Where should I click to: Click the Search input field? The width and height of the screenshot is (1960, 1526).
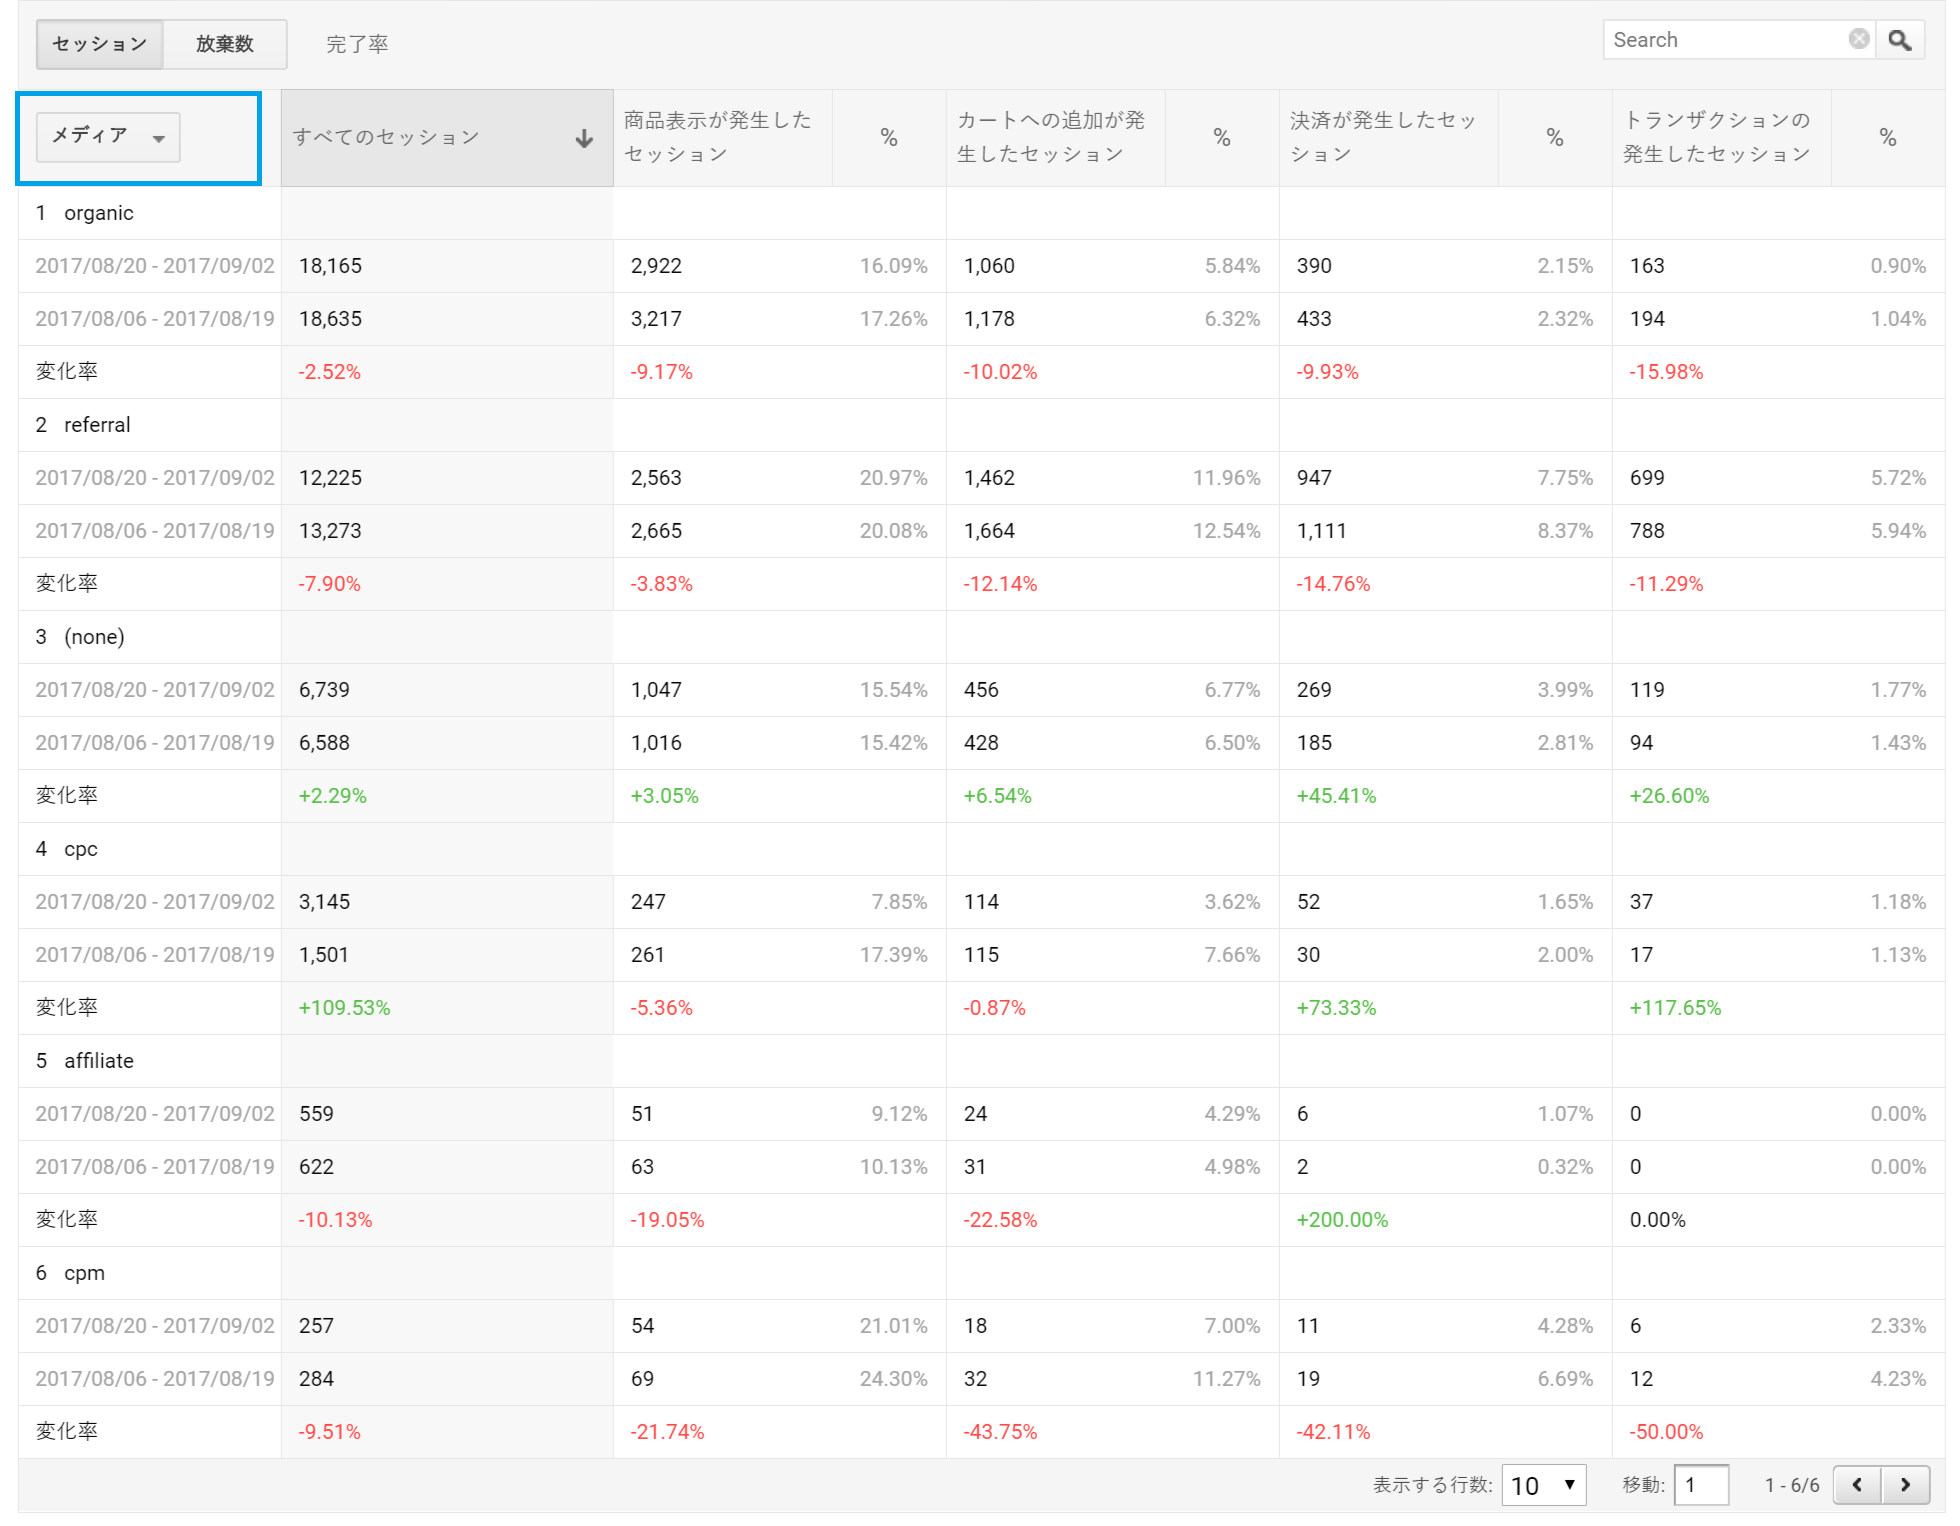coord(1728,40)
